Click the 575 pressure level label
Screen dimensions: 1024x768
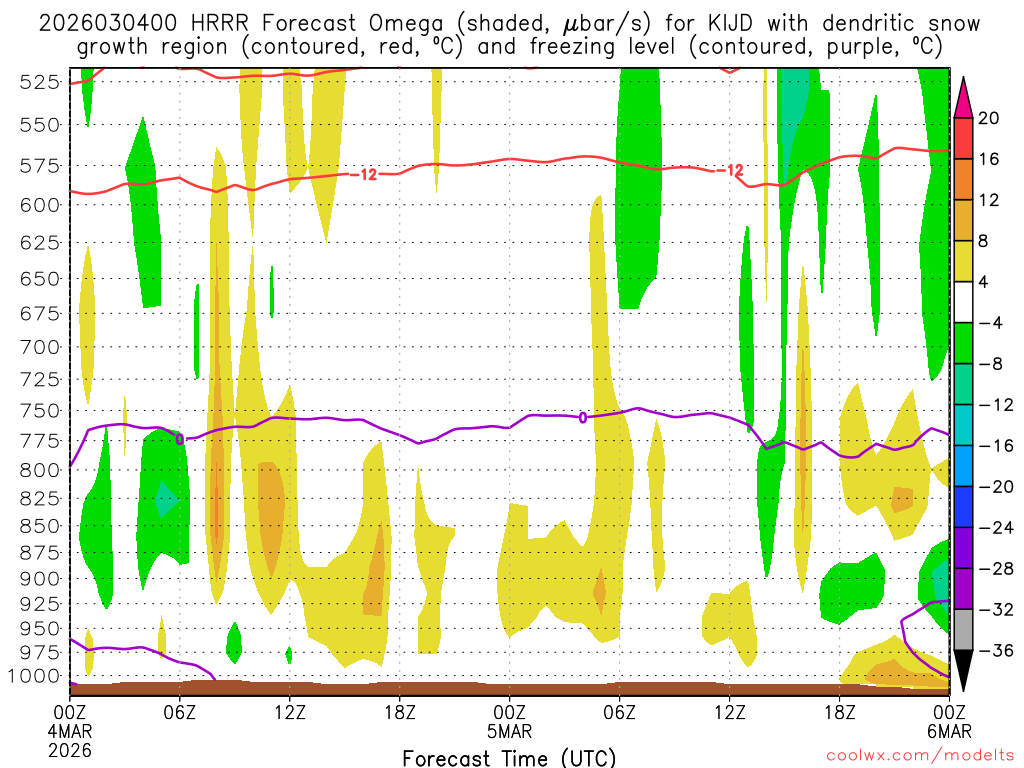[x=40, y=166]
